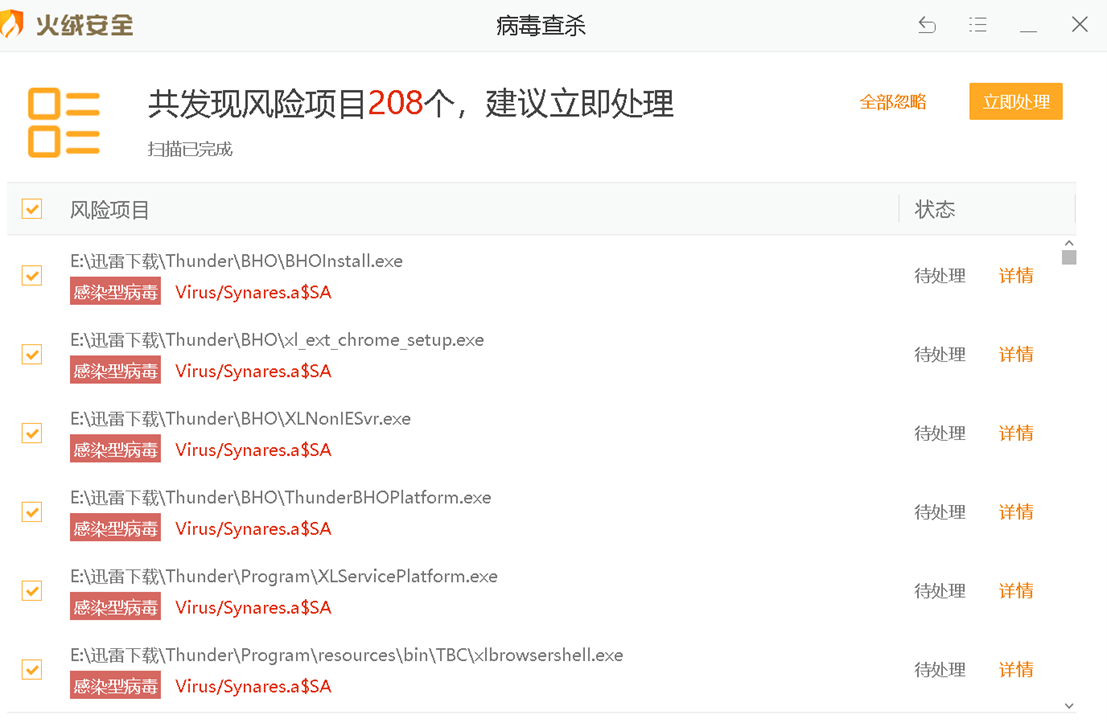Uncheck the XLNonIESvr.exe risk item

coord(32,433)
